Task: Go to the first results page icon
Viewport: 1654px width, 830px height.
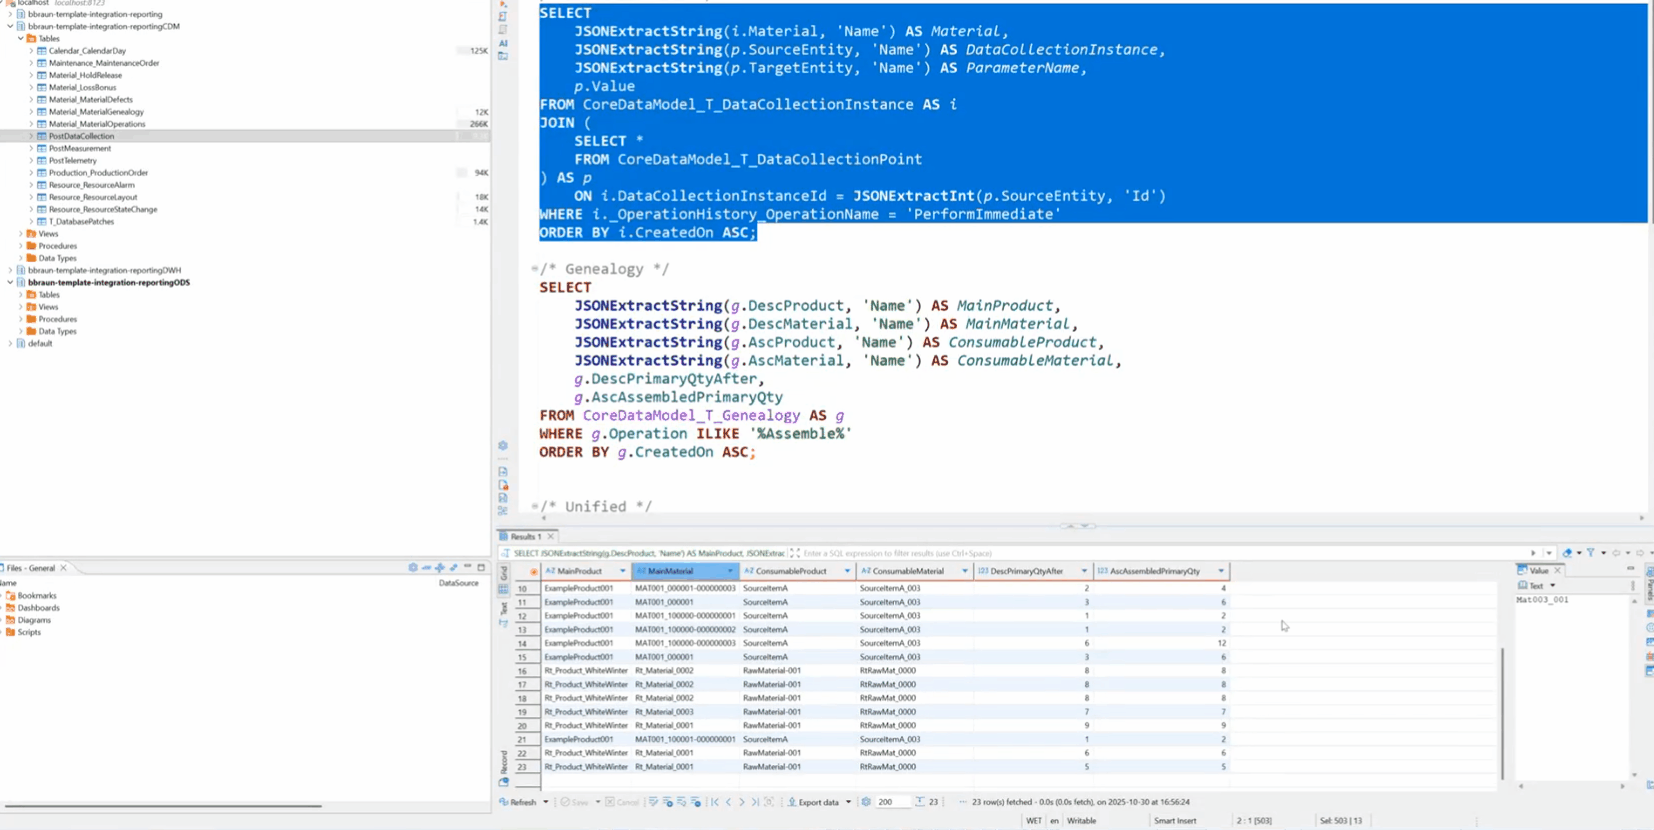Action: click(x=715, y=802)
